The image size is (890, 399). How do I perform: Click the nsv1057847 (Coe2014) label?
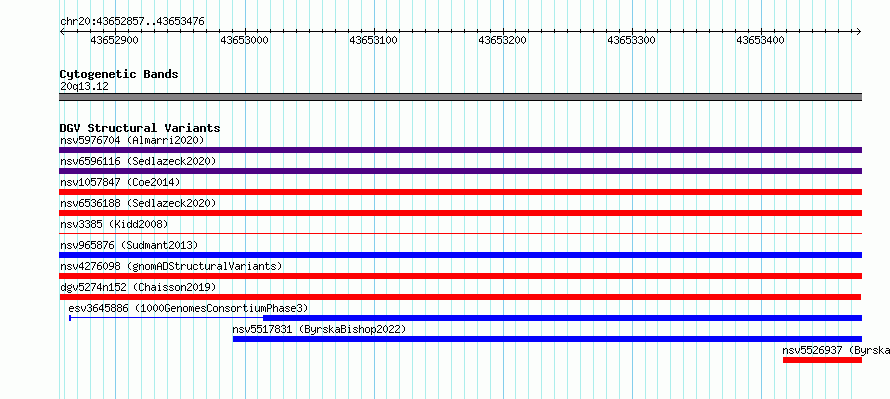(120, 182)
